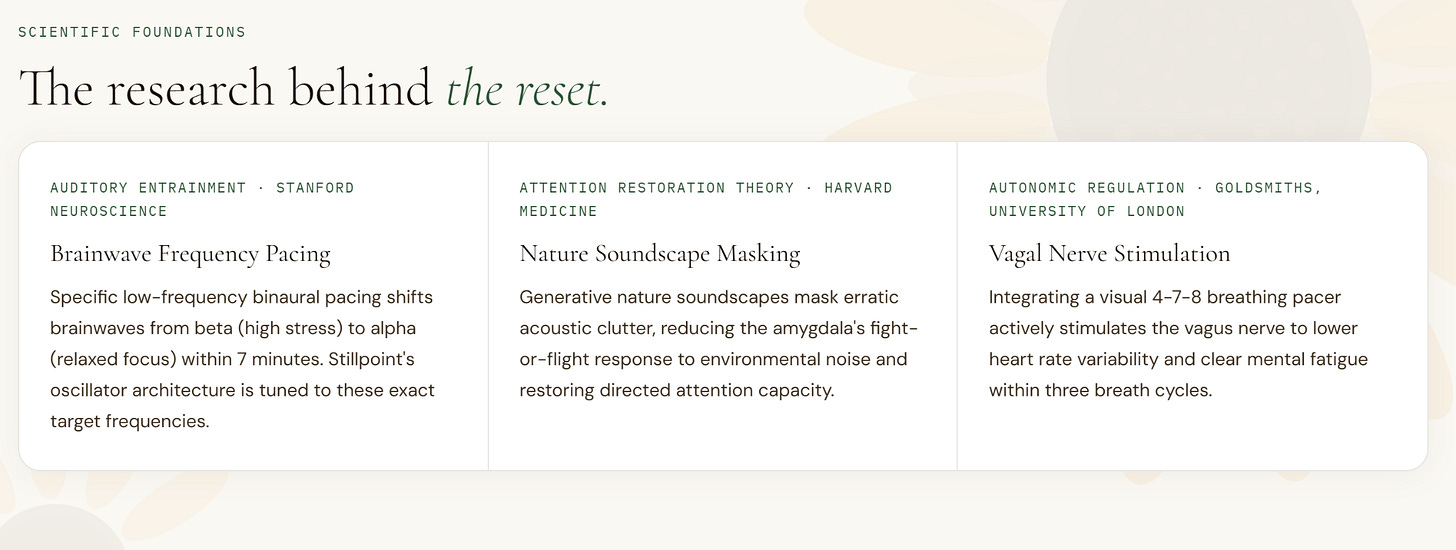Image resolution: width=1456 pixels, height=550 pixels.
Task: Click the heading 'The research behind the reset'
Action: [313, 88]
